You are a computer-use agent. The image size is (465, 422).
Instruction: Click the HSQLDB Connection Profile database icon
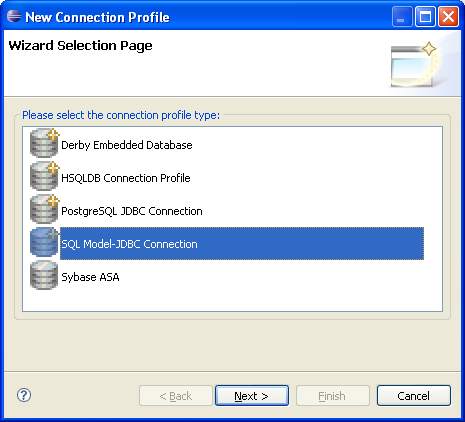[x=44, y=176]
